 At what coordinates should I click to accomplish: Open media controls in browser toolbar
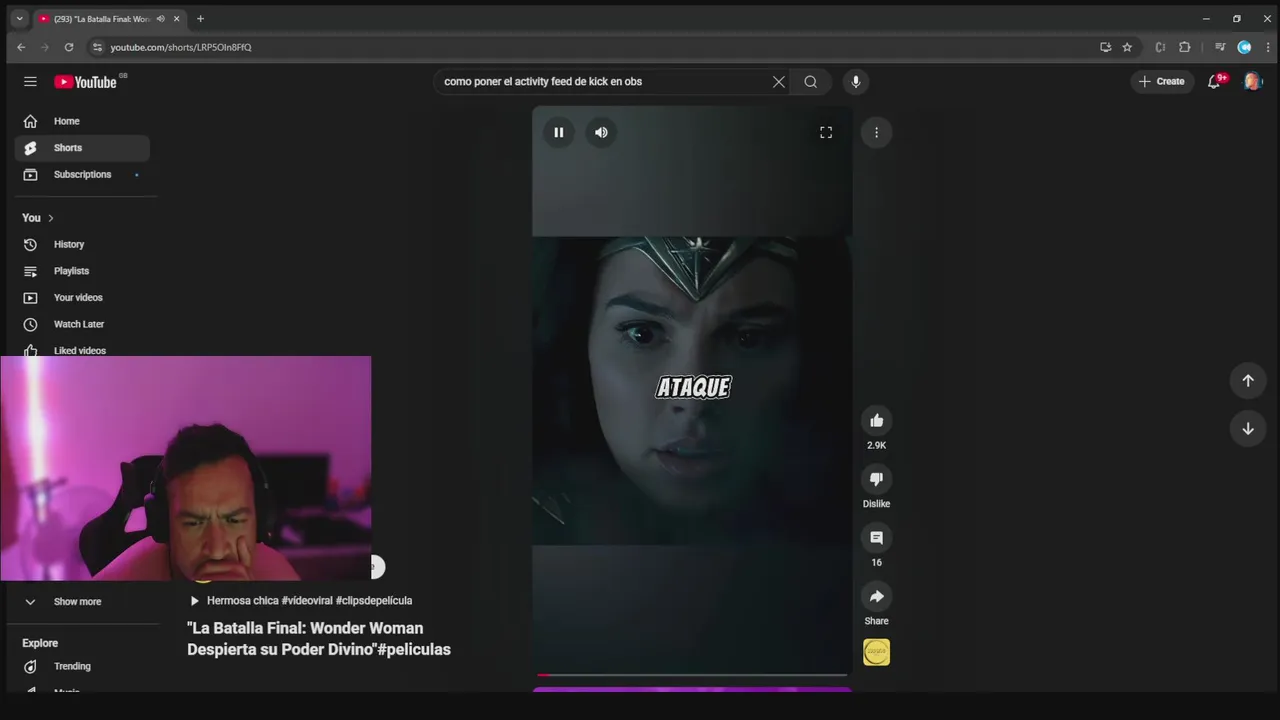coord(1220,47)
